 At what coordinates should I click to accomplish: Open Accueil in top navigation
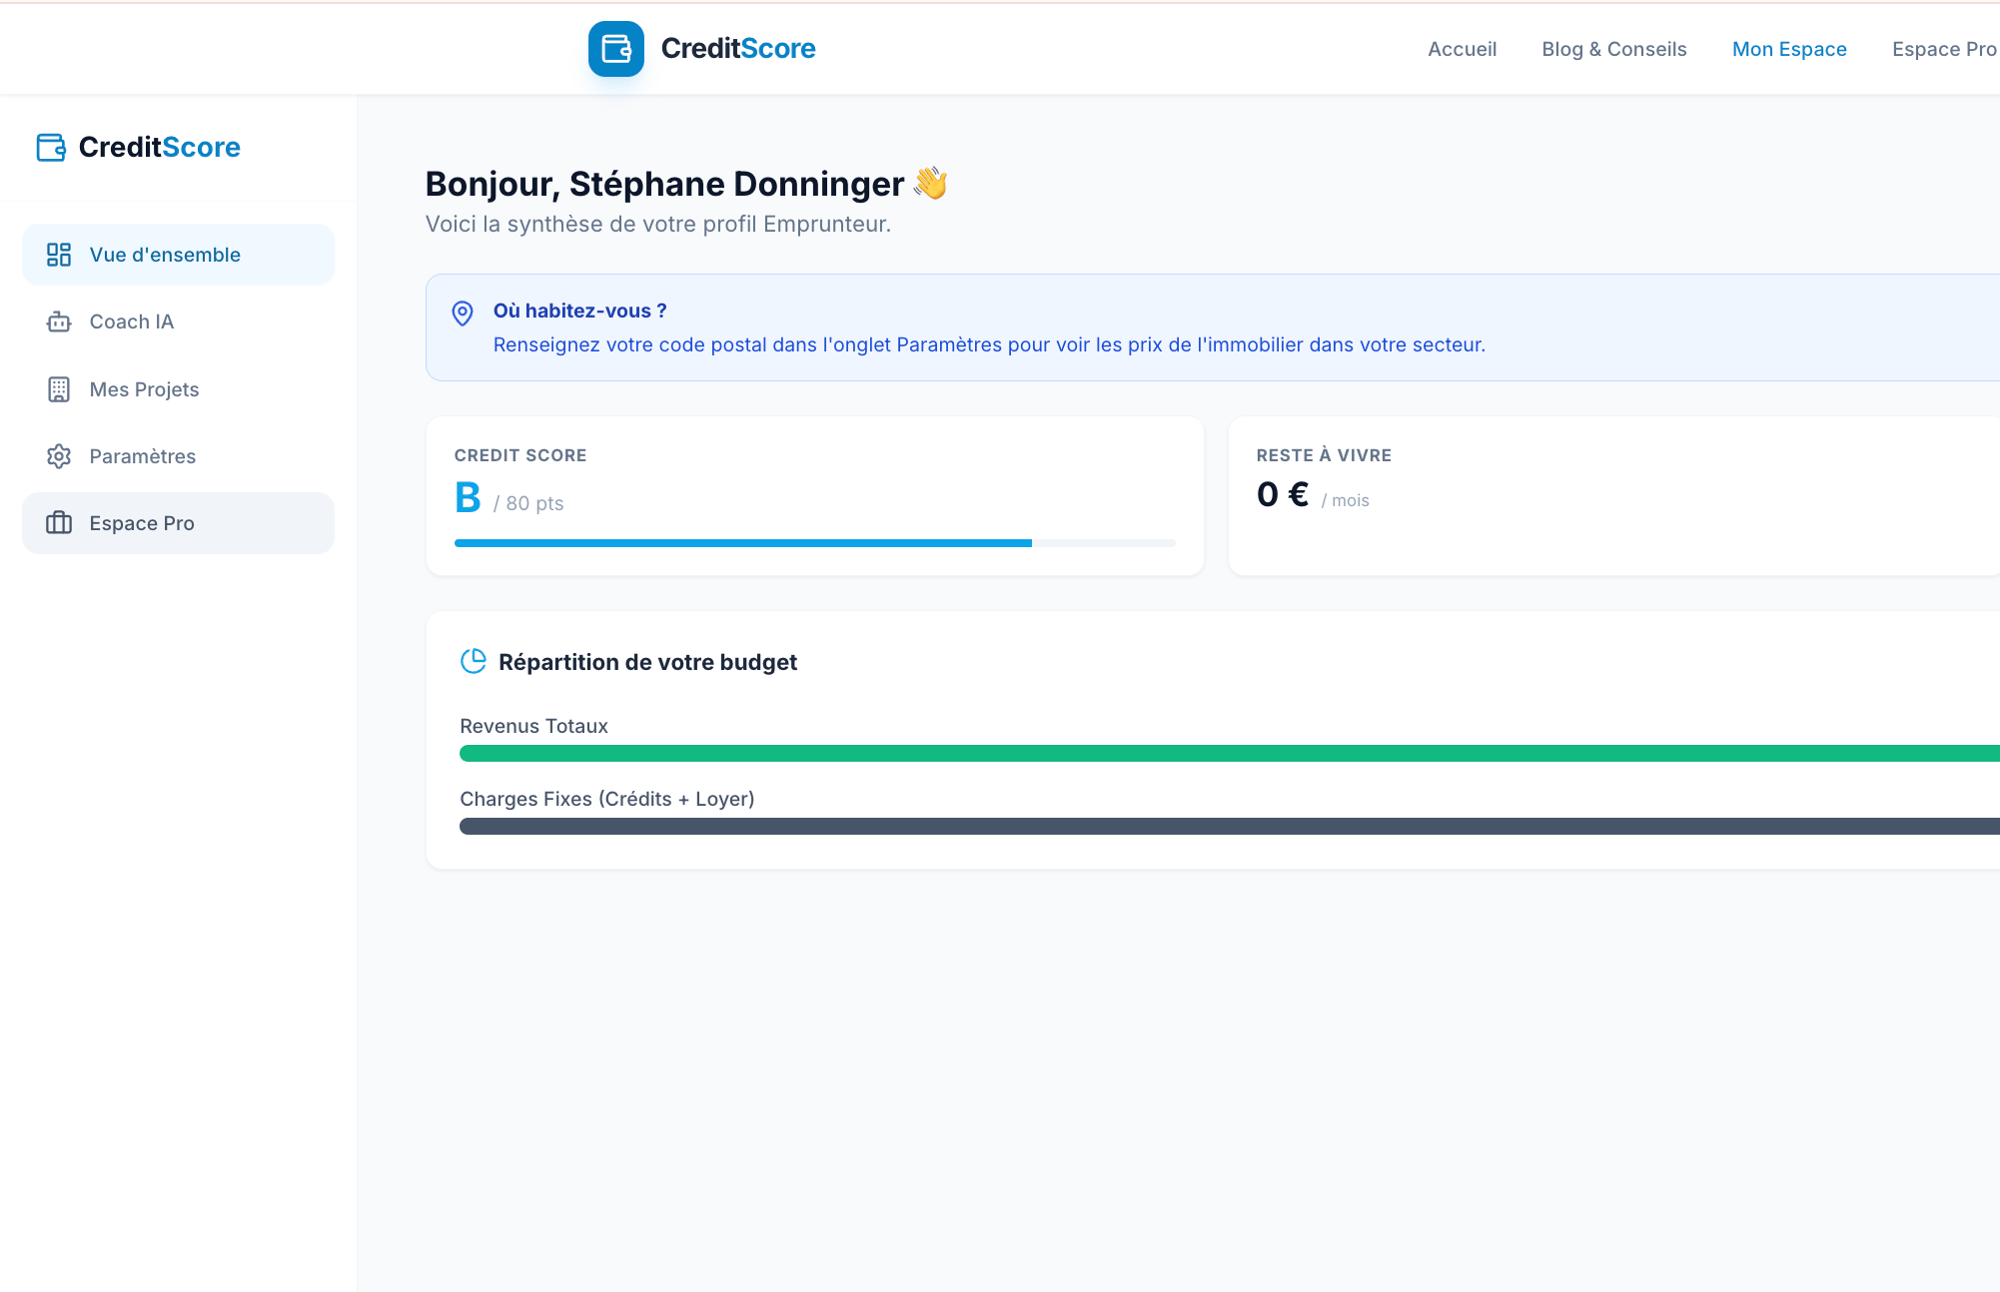[1461, 49]
